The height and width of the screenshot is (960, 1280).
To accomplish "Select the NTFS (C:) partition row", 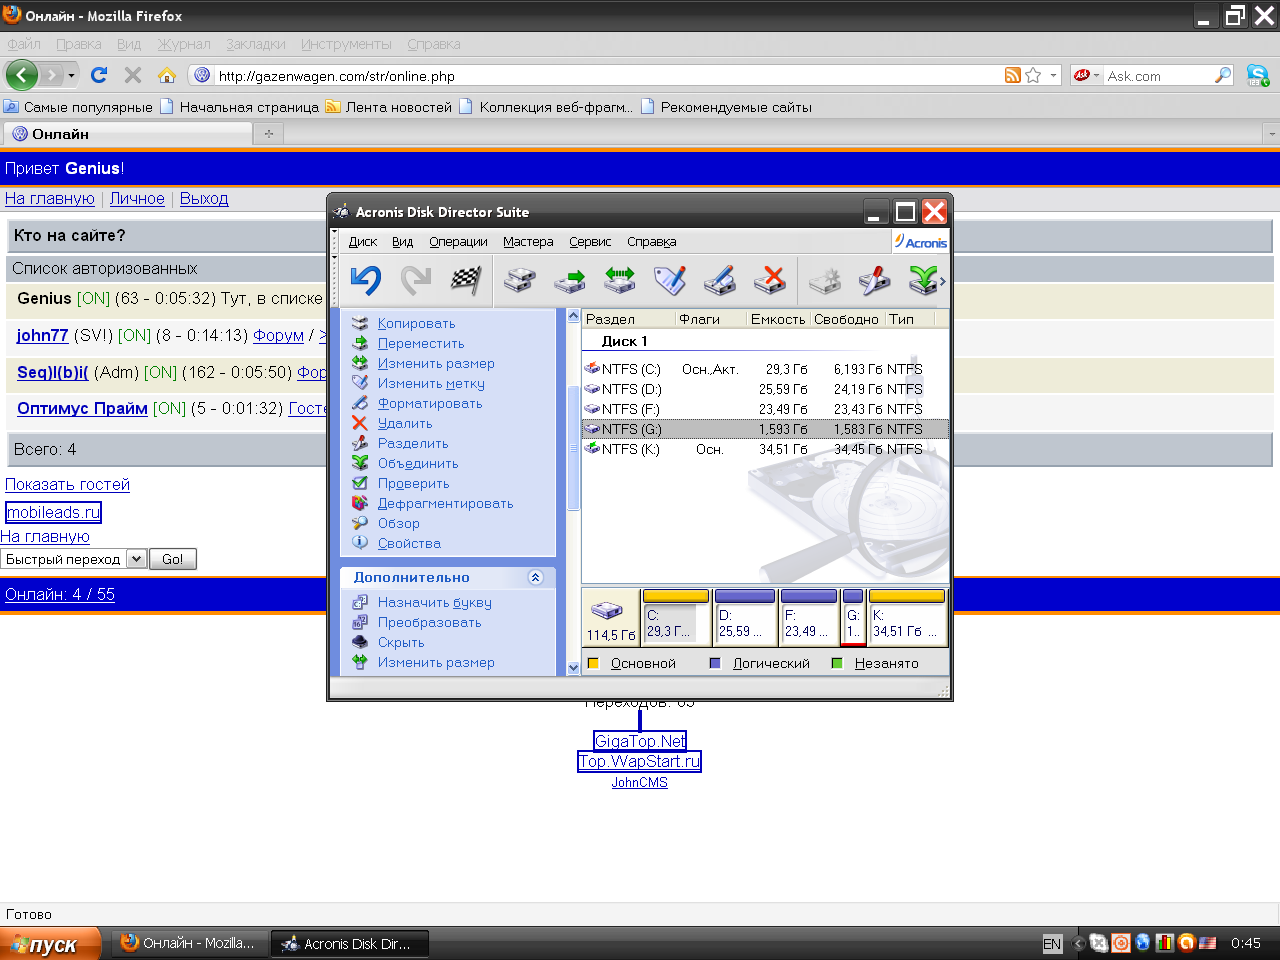I will (x=765, y=369).
